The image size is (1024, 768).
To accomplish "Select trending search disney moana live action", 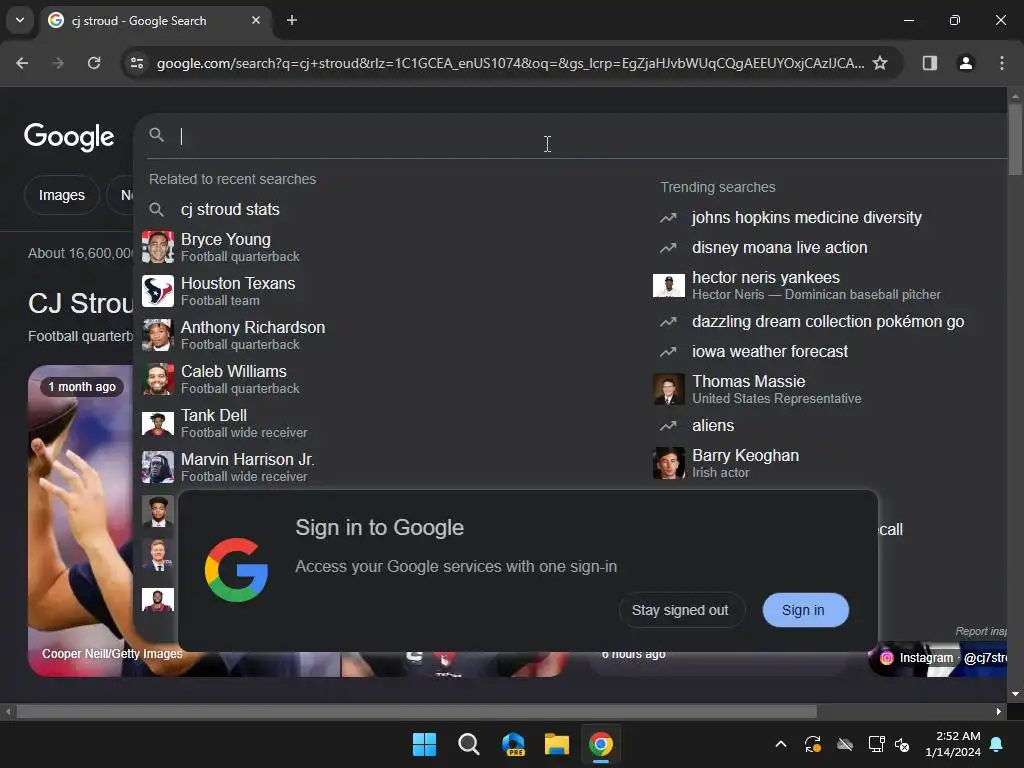I will [780, 248].
